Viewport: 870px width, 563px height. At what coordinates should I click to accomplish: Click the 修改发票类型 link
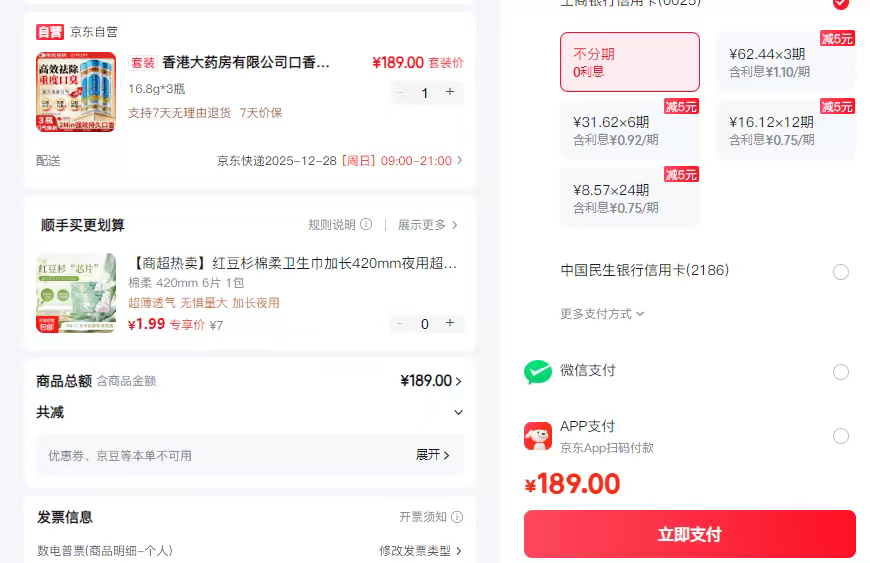[420, 551]
